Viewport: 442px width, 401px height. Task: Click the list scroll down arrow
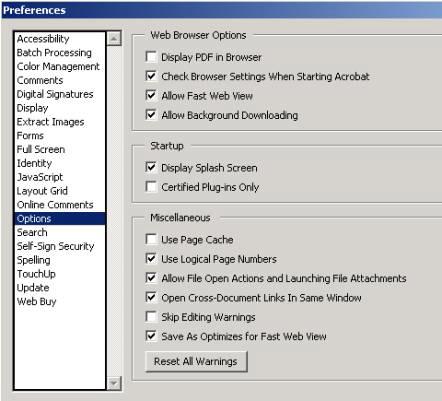click(114, 383)
